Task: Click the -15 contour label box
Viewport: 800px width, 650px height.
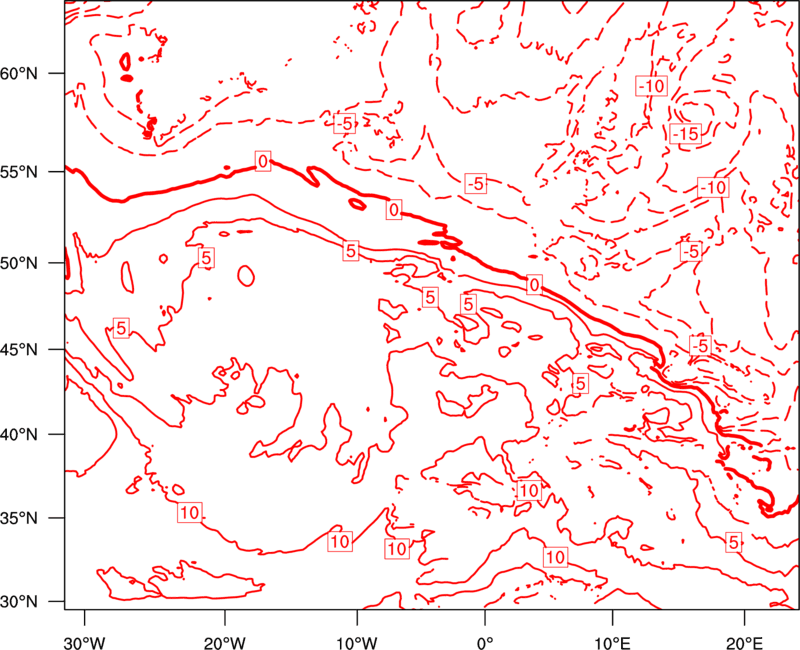Action: point(685,134)
